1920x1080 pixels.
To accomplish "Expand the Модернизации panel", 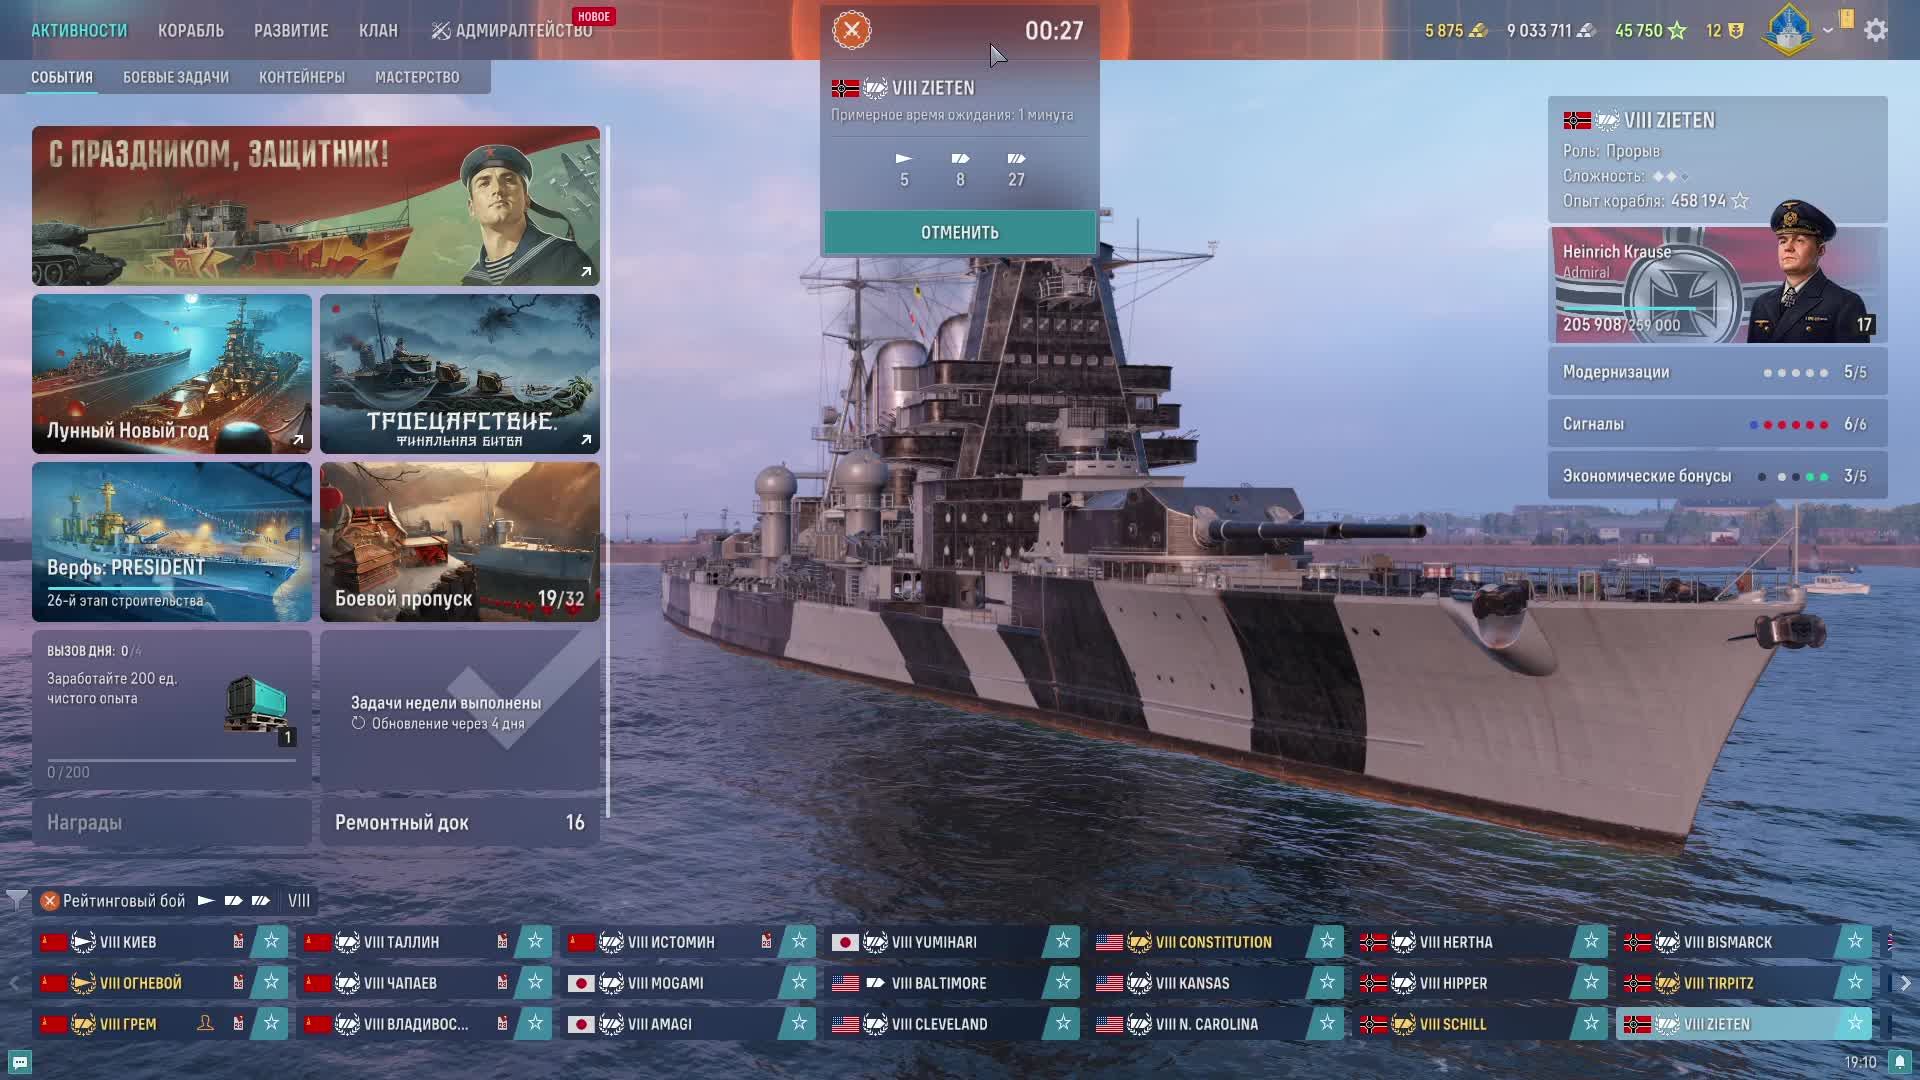I will (1717, 372).
